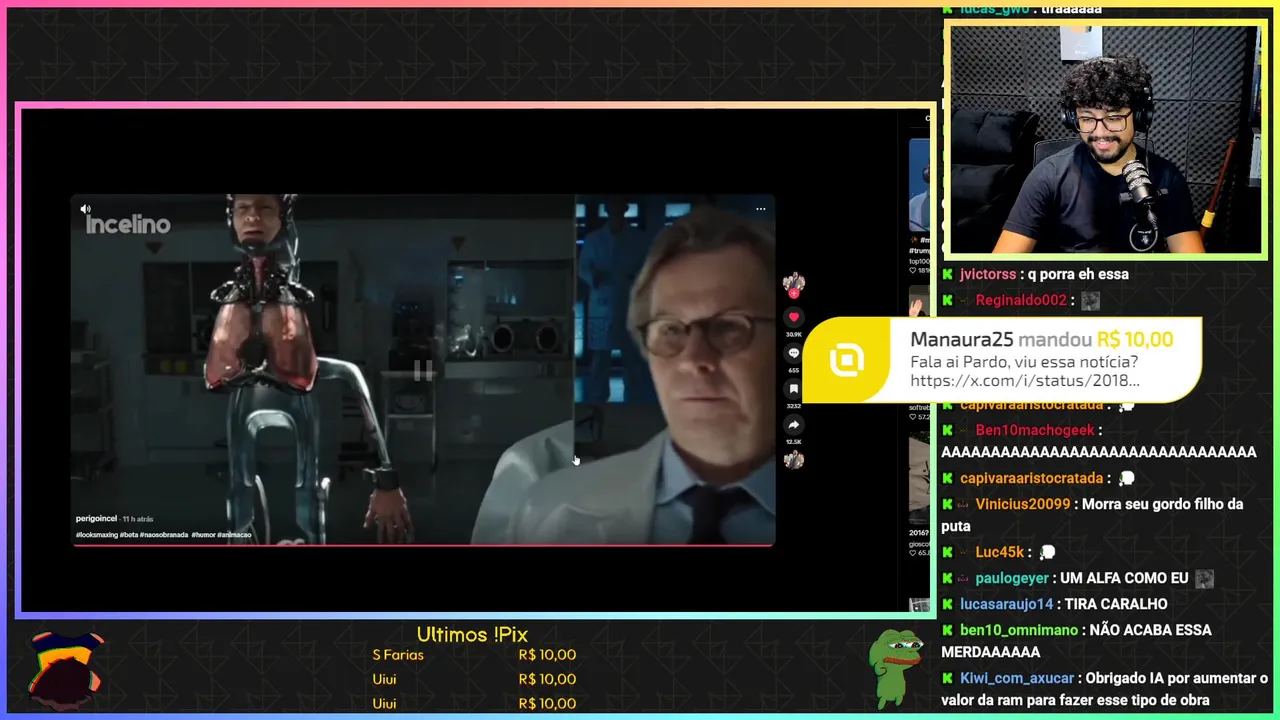The height and width of the screenshot is (720, 1280).
Task: Click the green Kick badge beside paulogeyer
Action: 947,578
